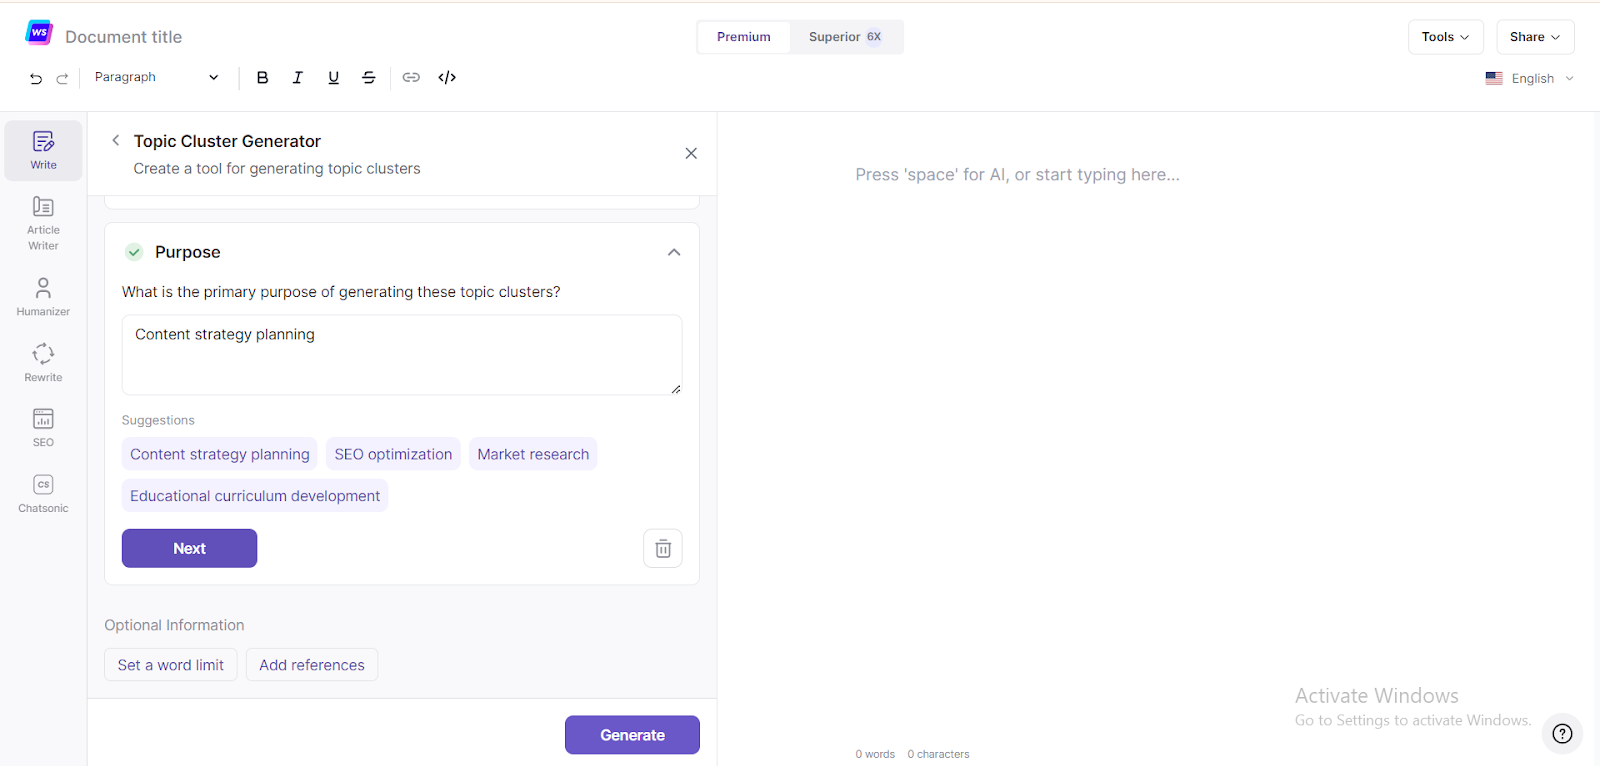Insert code block with code icon
The width and height of the screenshot is (1600, 766).
tap(447, 77)
